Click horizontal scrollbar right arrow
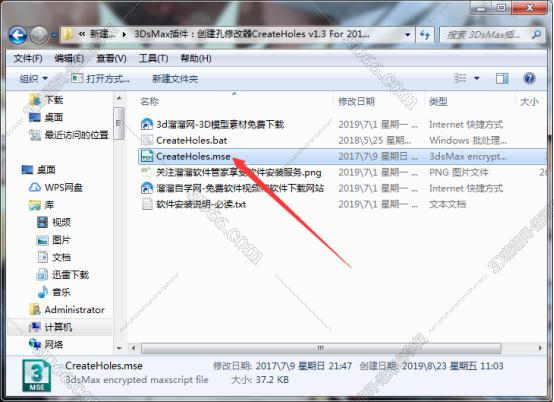This screenshot has height=402, width=554. point(540,348)
